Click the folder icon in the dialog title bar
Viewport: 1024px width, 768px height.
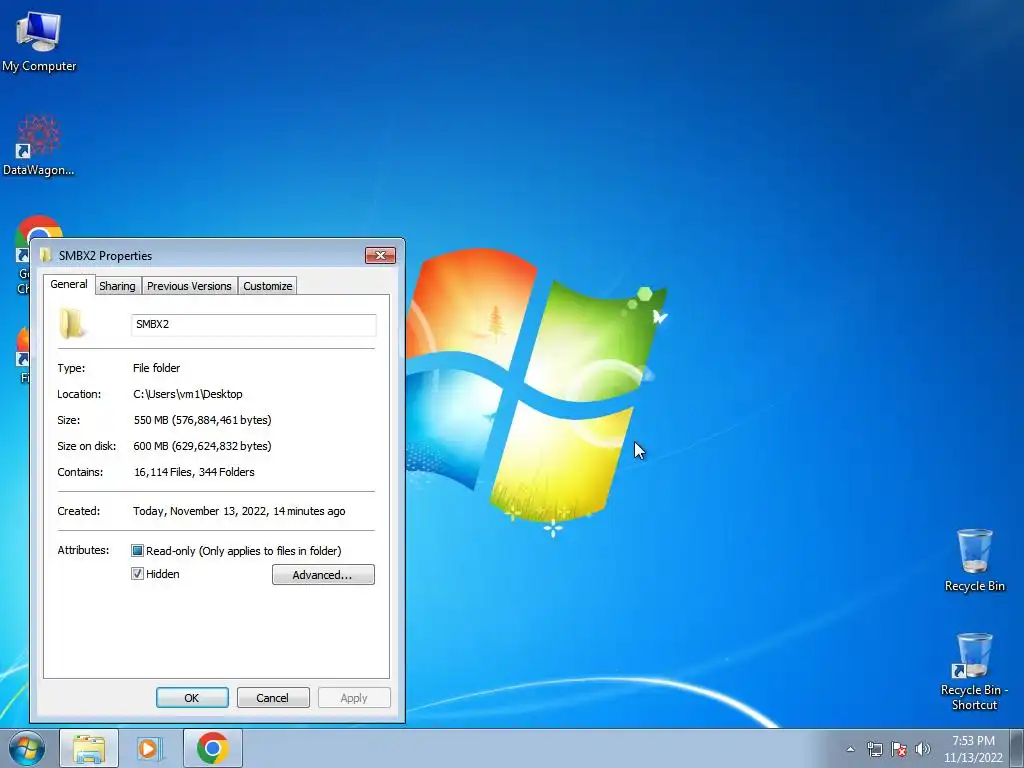(45, 255)
